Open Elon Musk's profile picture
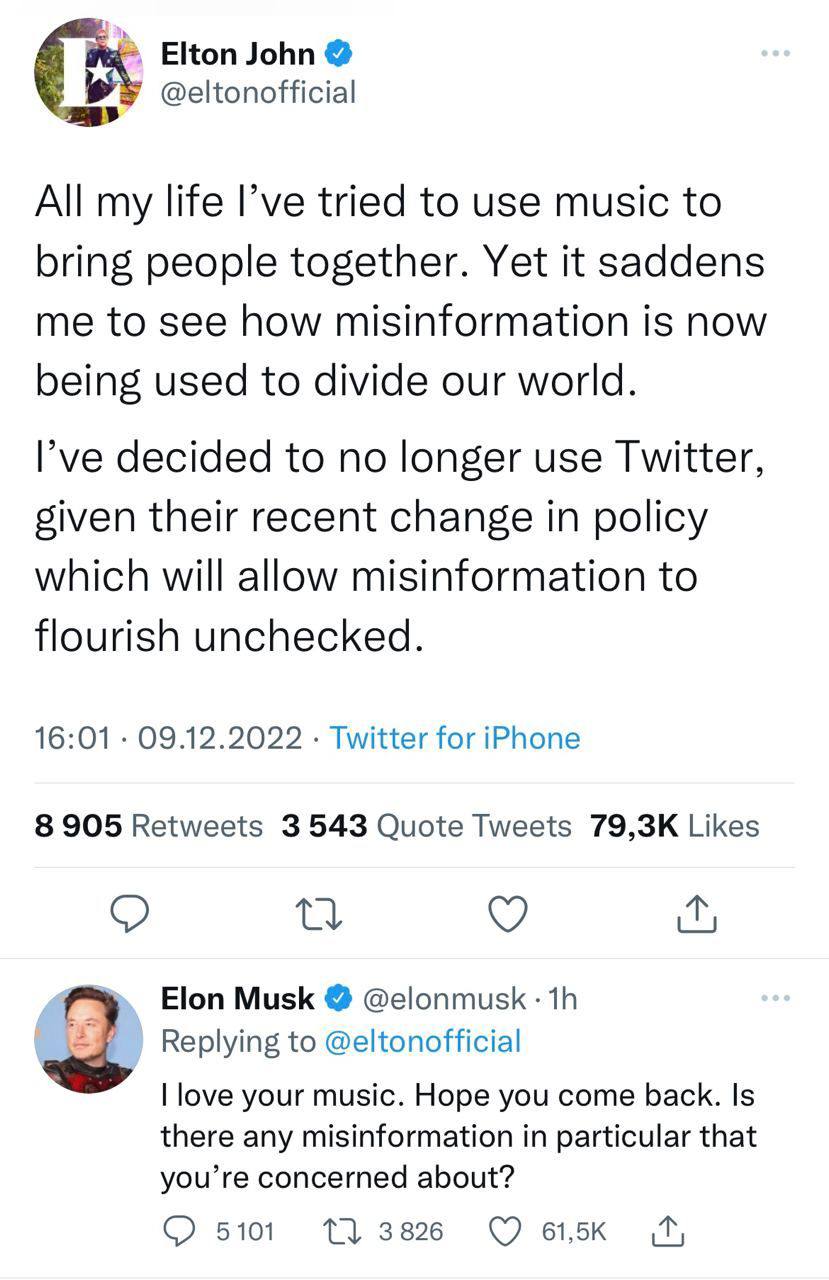 pos(88,1038)
